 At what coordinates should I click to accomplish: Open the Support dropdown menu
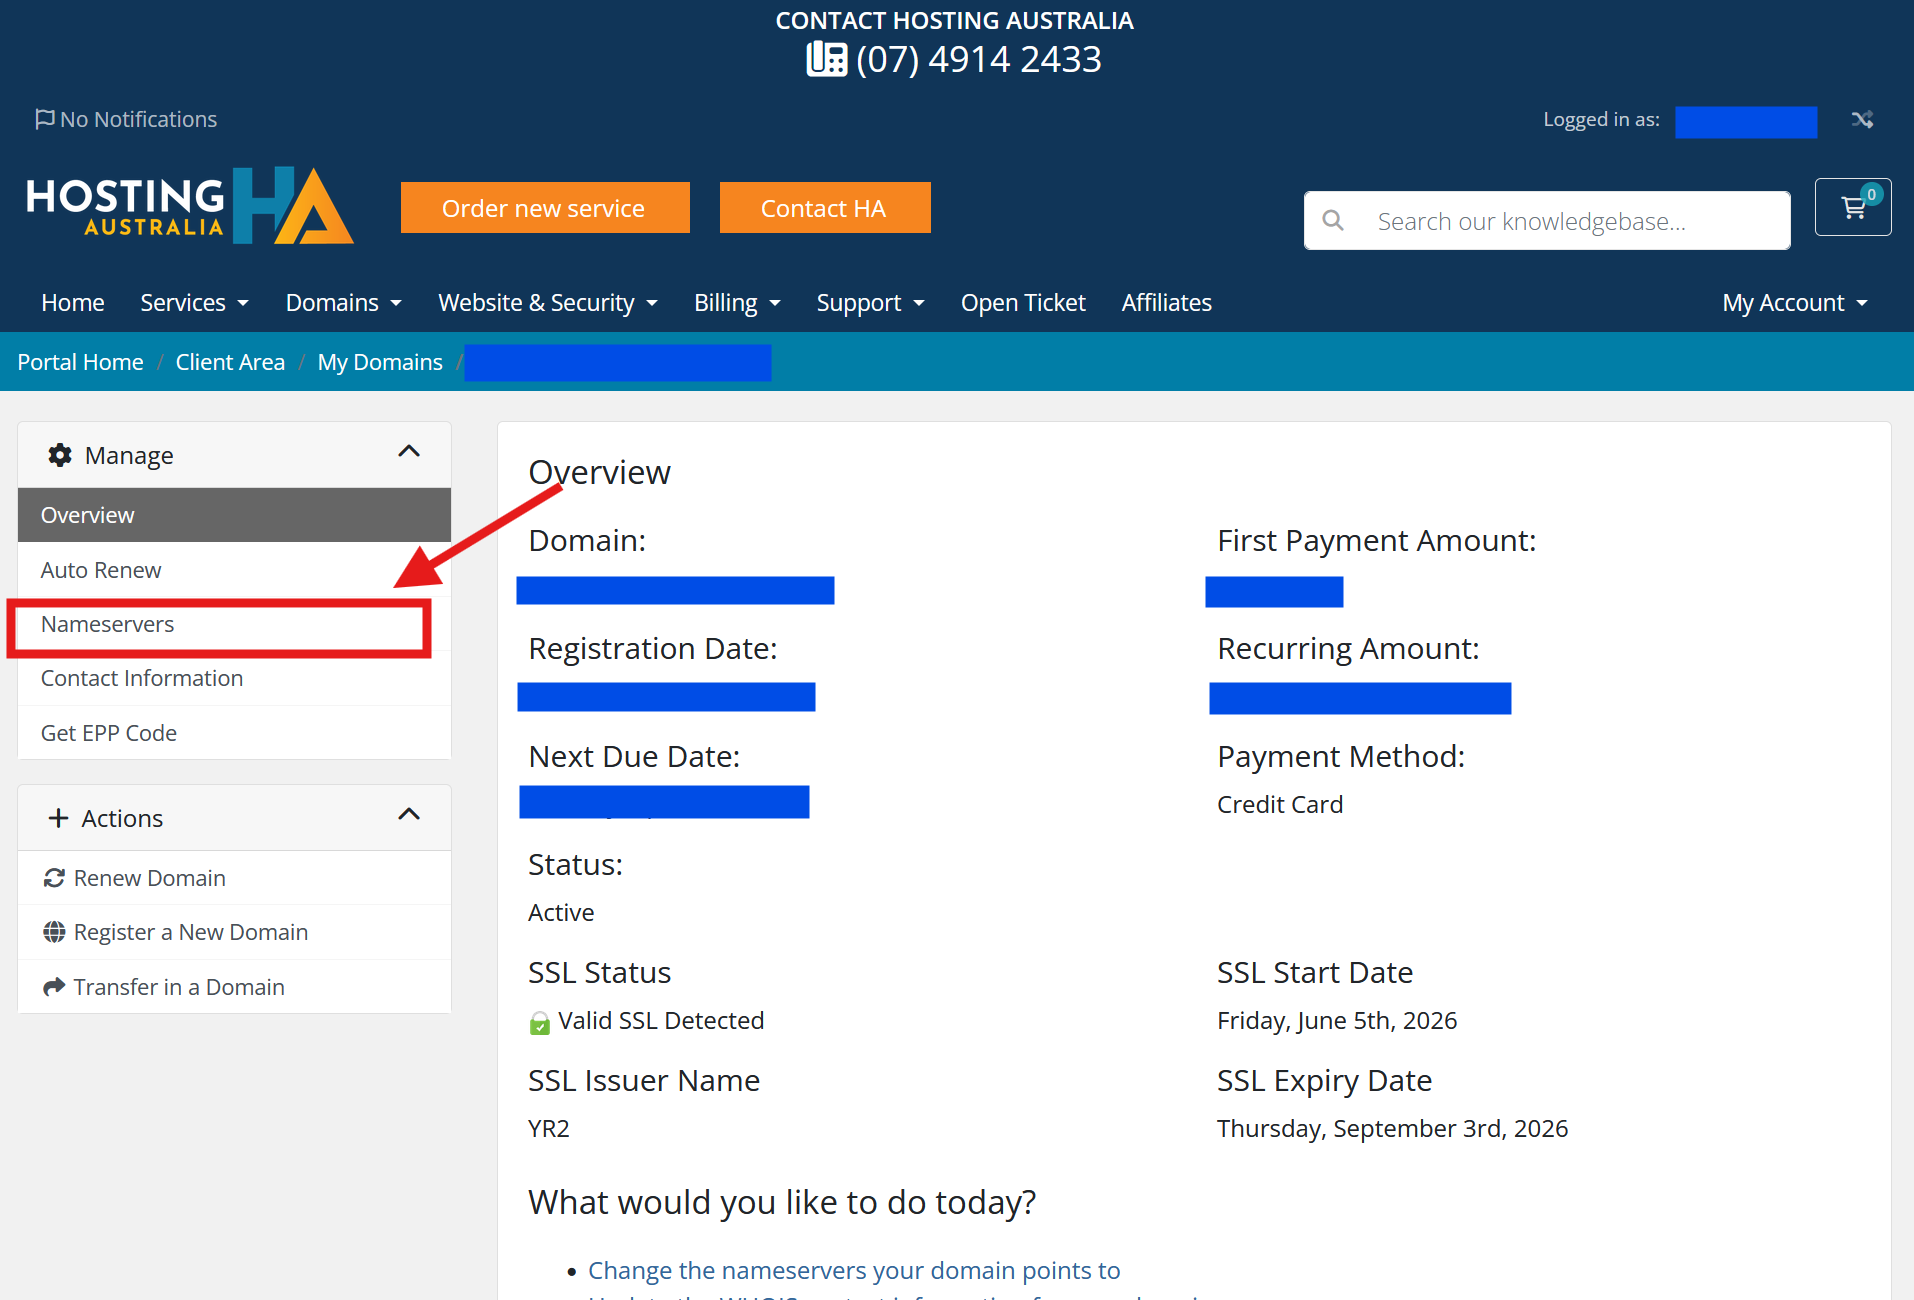click(870, 303)
